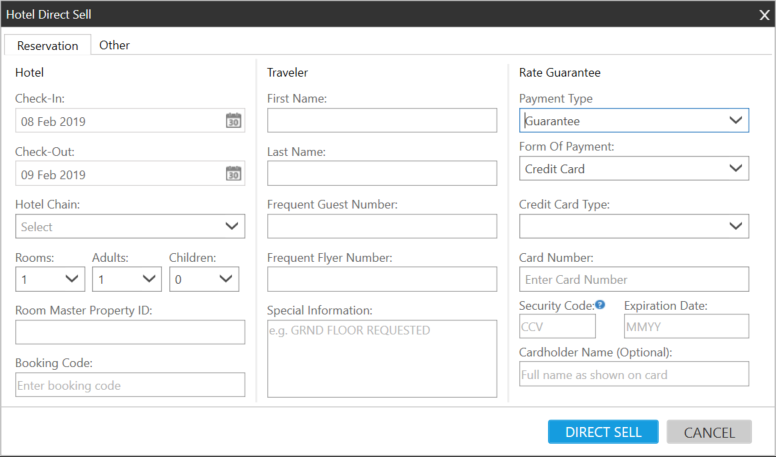Open the Form Of Payment dropdown

click(x=634, y=169)
